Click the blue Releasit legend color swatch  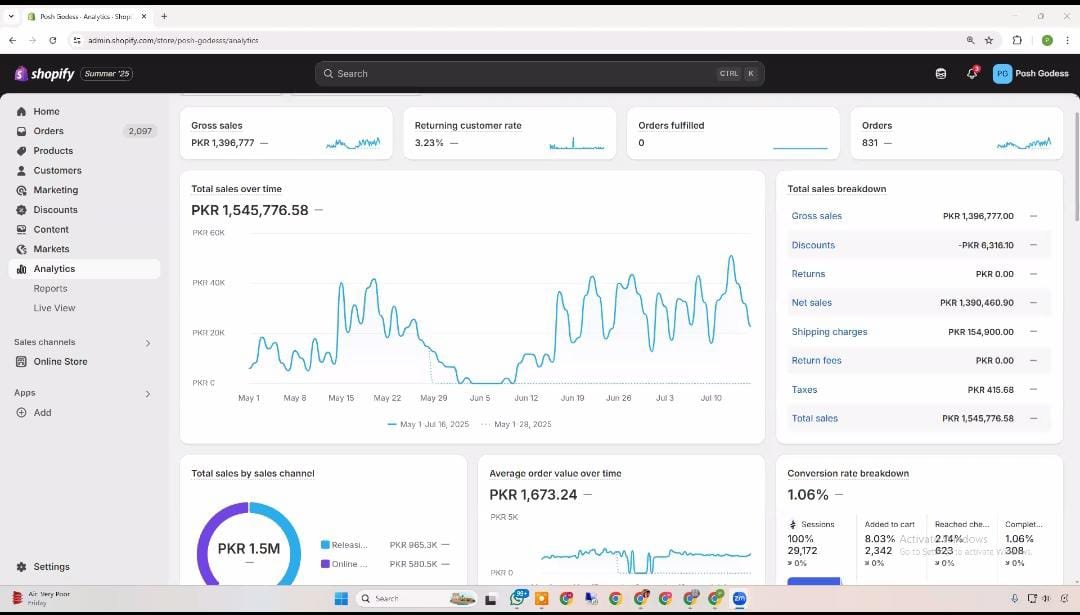pyautogui.click(x=325, y=545)
